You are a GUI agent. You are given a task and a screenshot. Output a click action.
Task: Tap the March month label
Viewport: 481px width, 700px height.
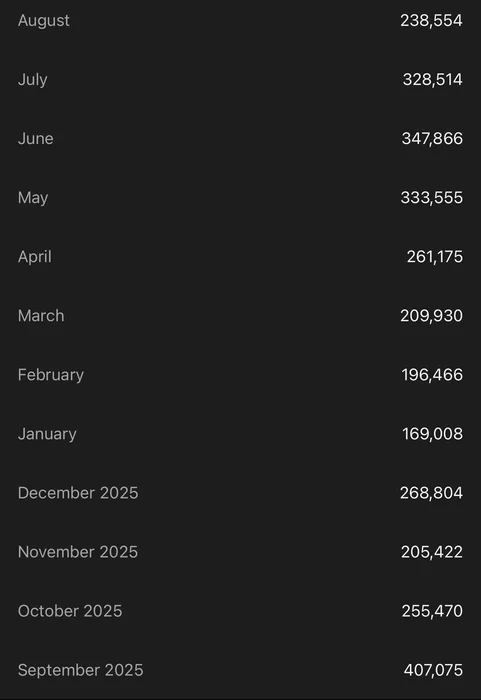coord(41,316)
